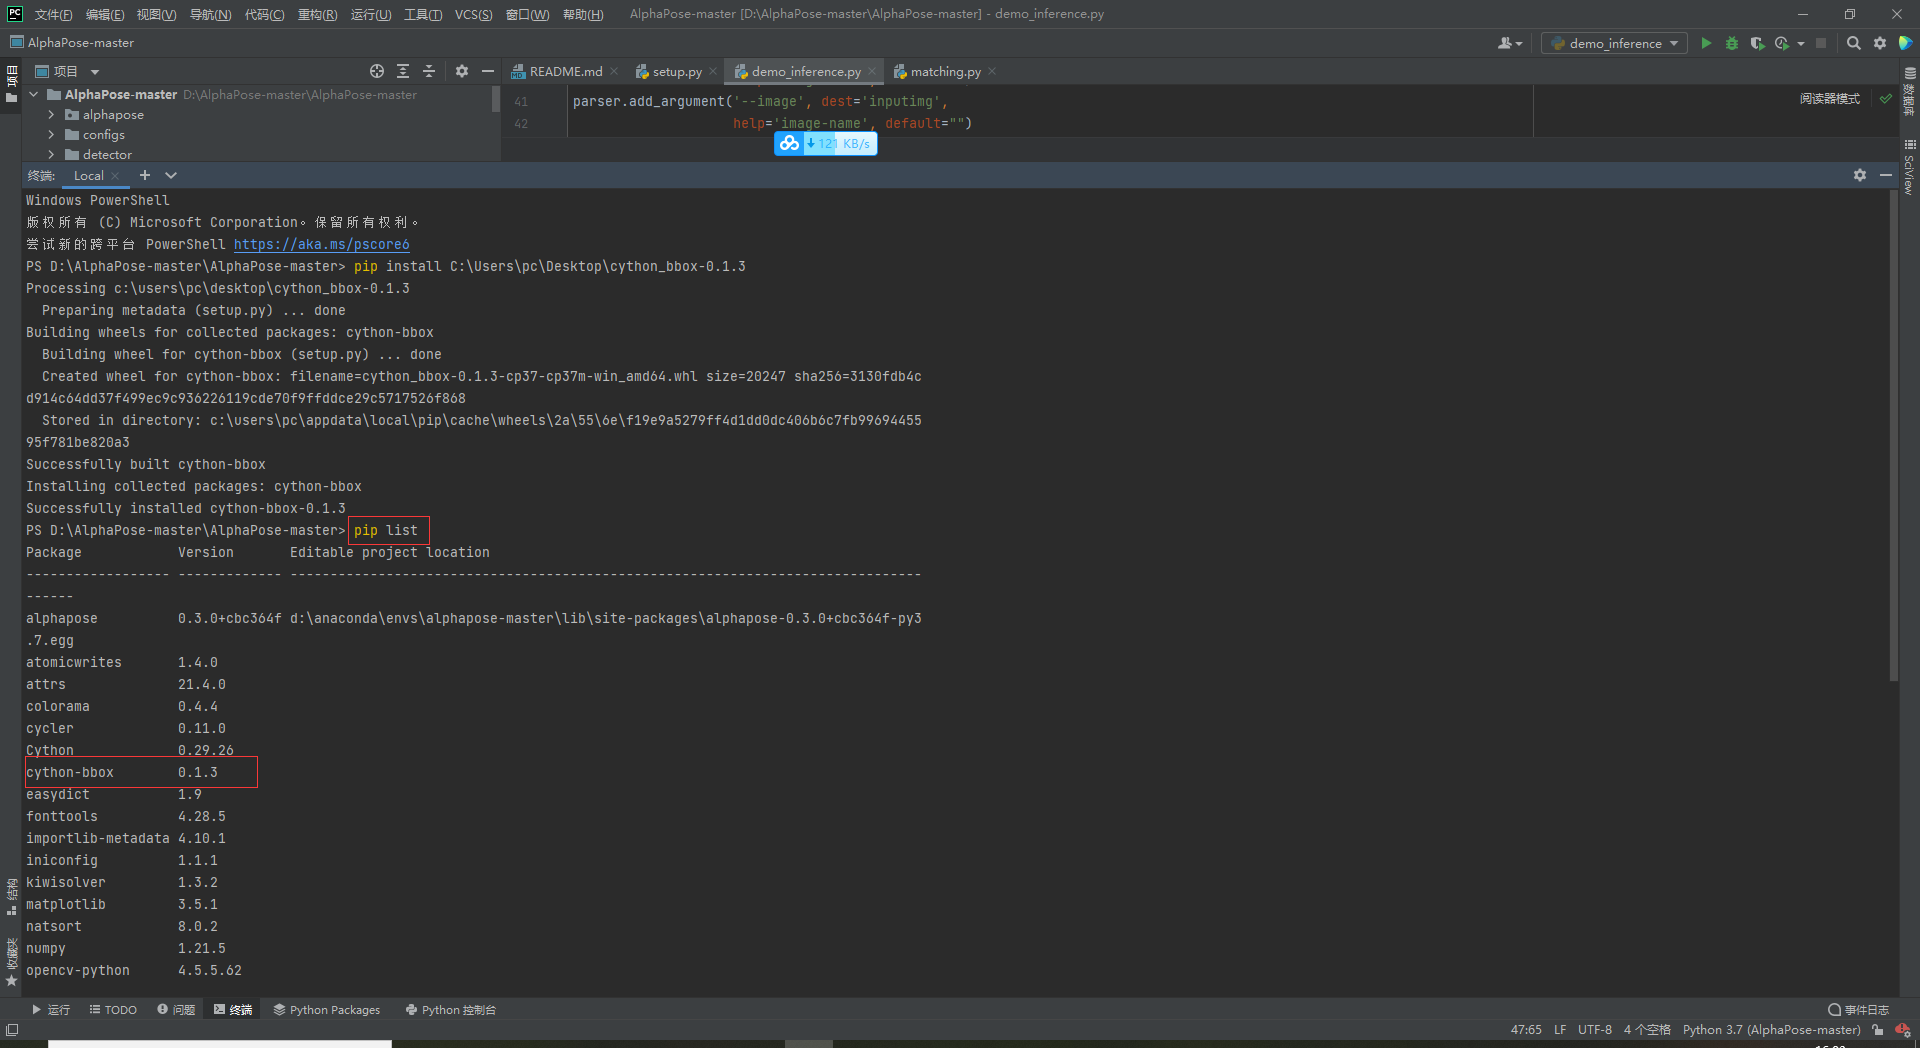
Task: Open 视图(V) menu
Action: coord(156,14)
